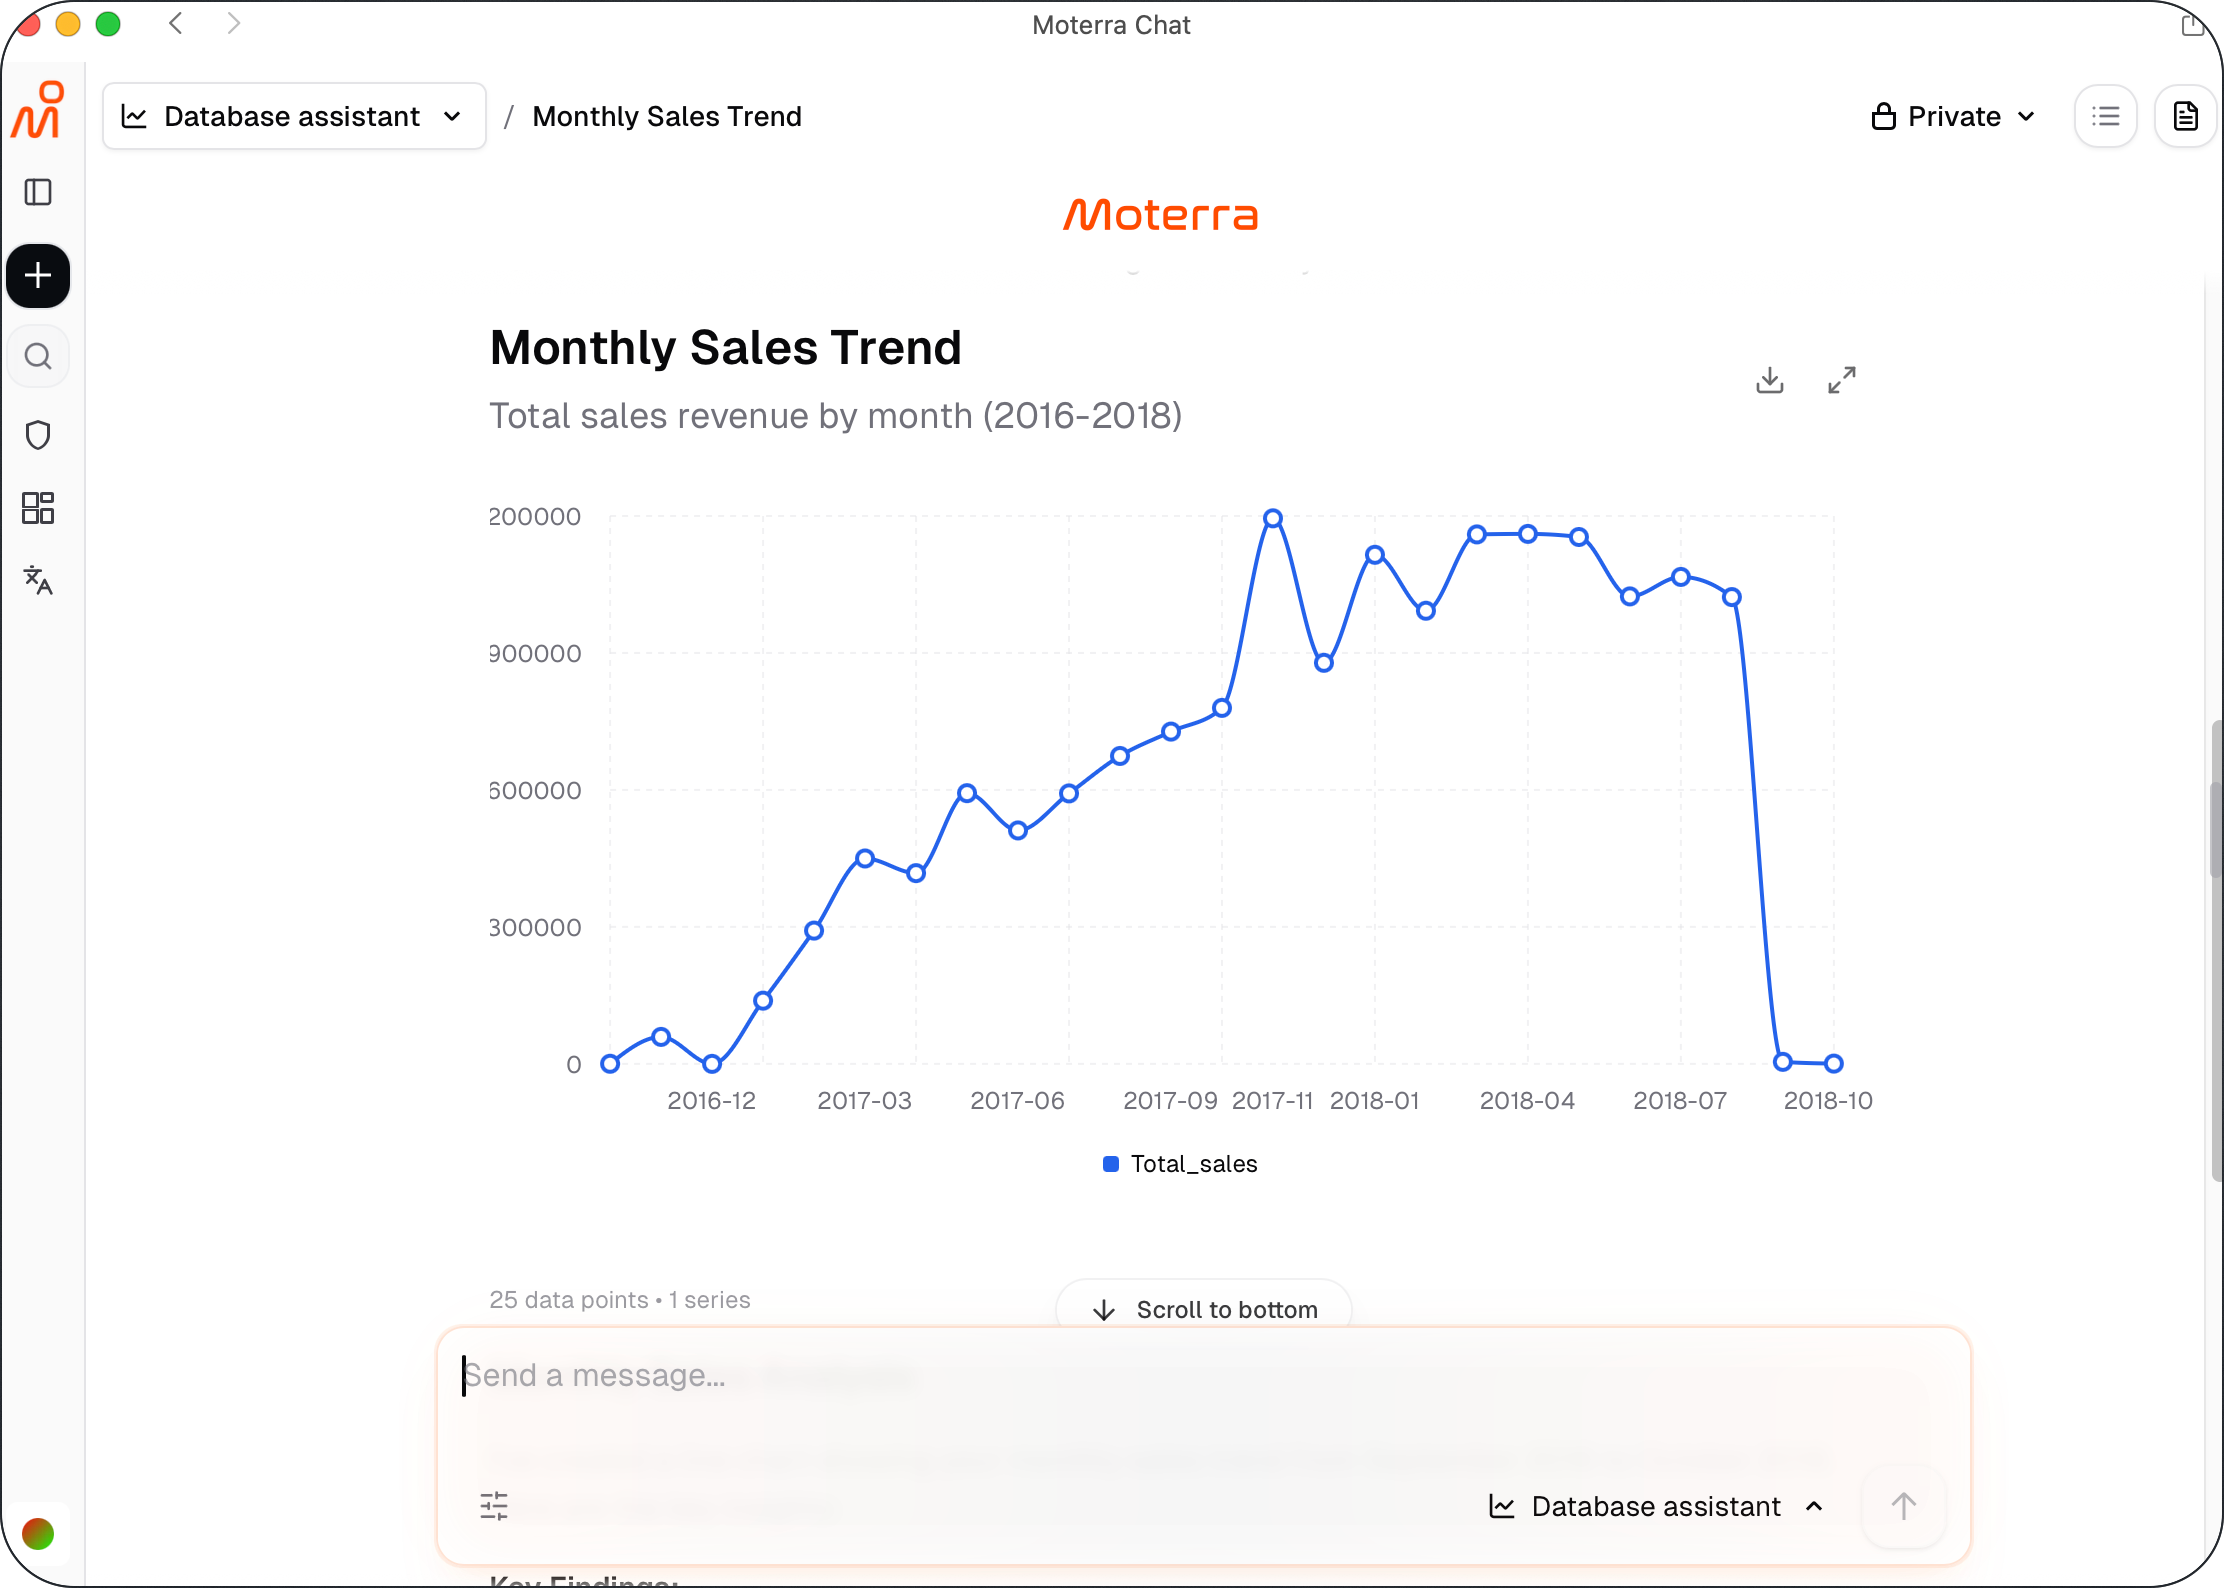2224x1588 pixels.
Task: Click the last data point at 2018-10
Action: coord(1834,1063)
